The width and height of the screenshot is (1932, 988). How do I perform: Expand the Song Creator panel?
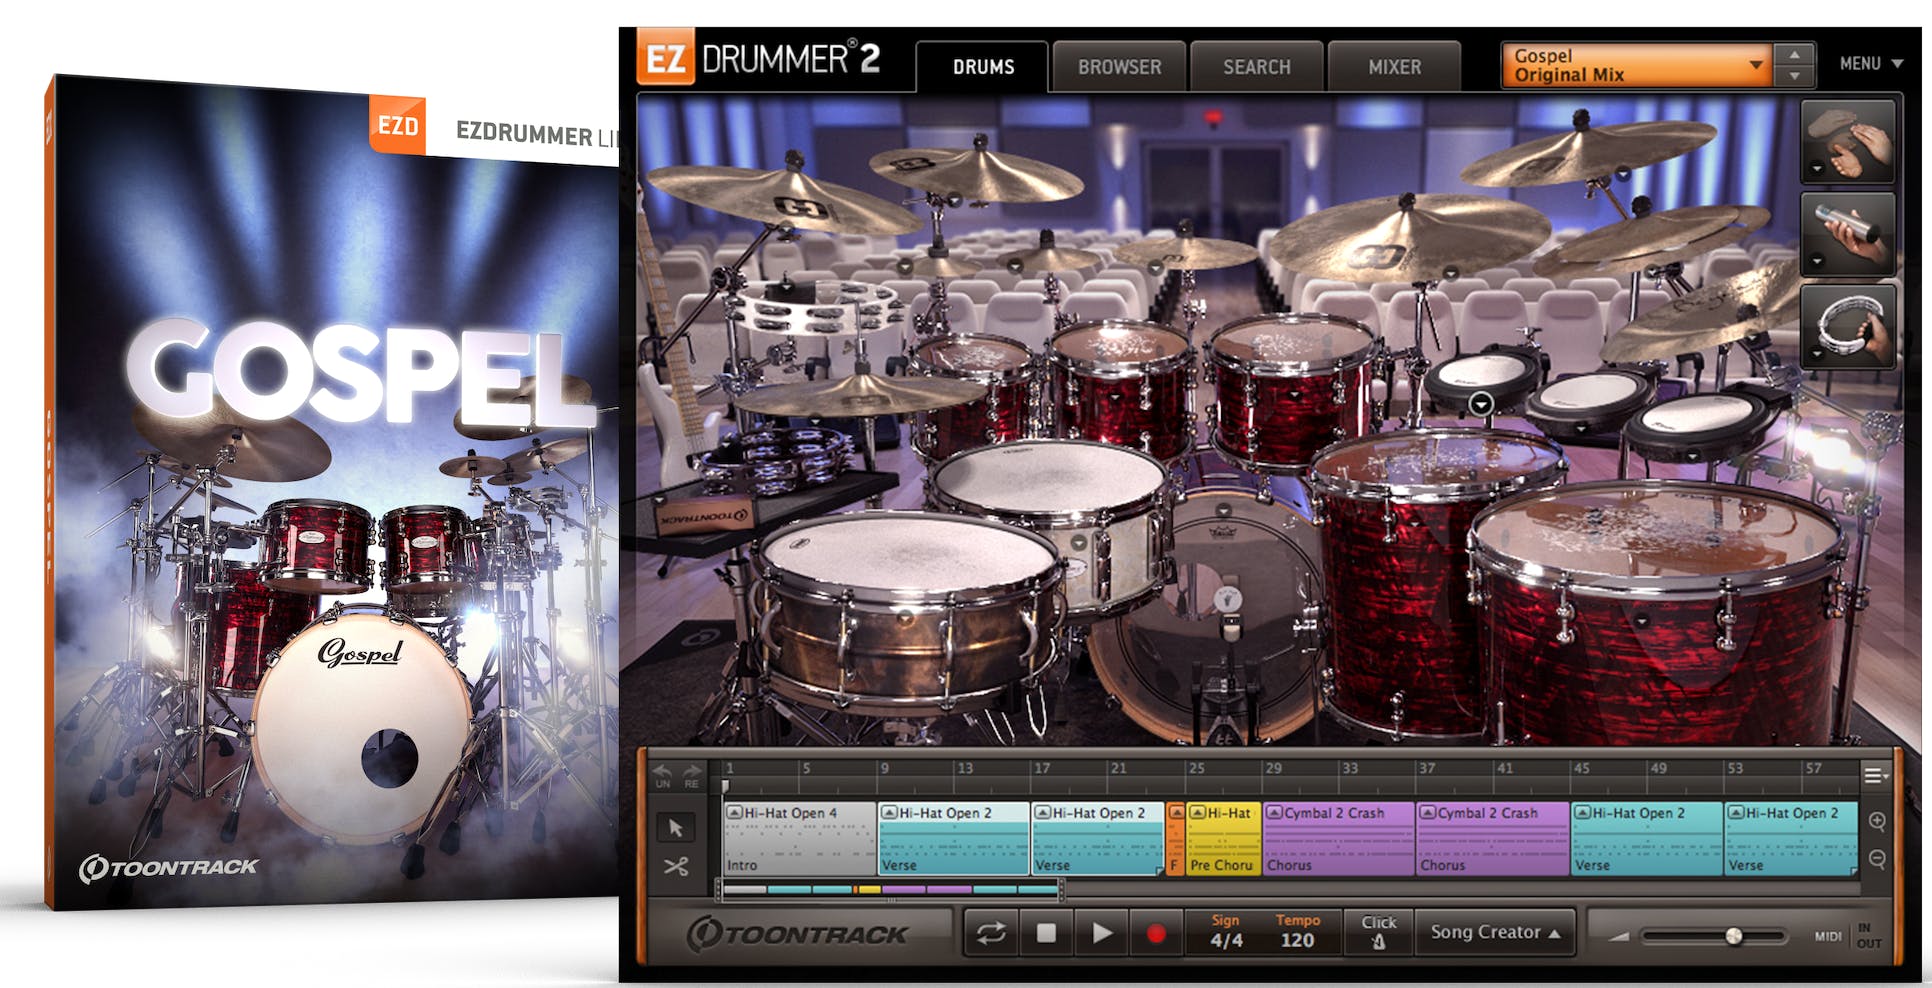(1495, 932)
